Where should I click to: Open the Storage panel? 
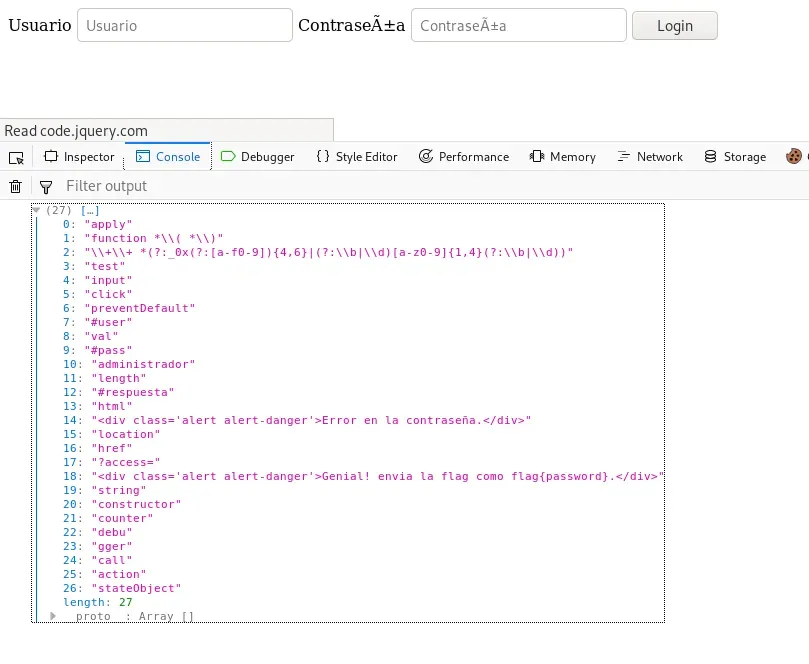(735, 157)
